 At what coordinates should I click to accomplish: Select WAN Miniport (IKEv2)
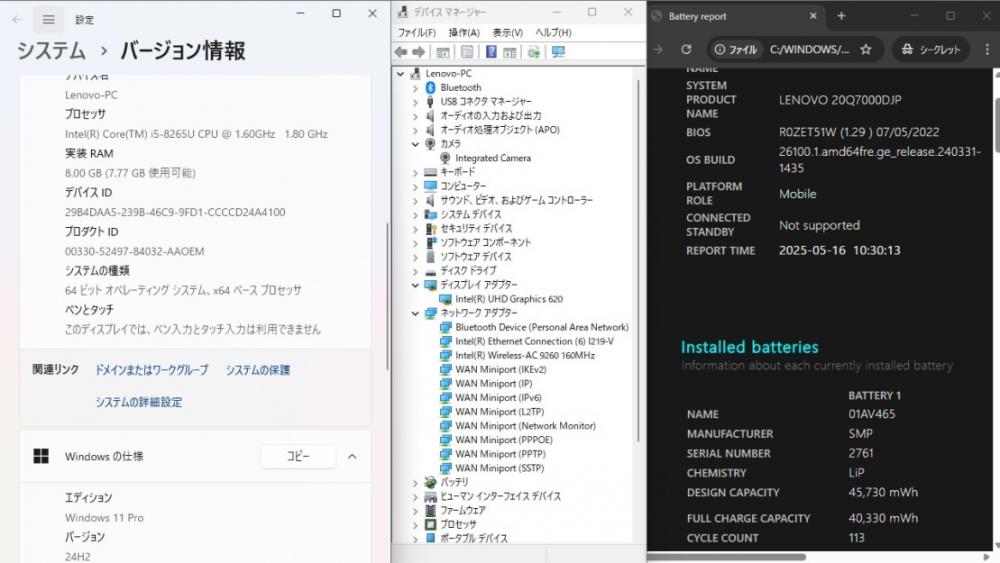(501, 369)
